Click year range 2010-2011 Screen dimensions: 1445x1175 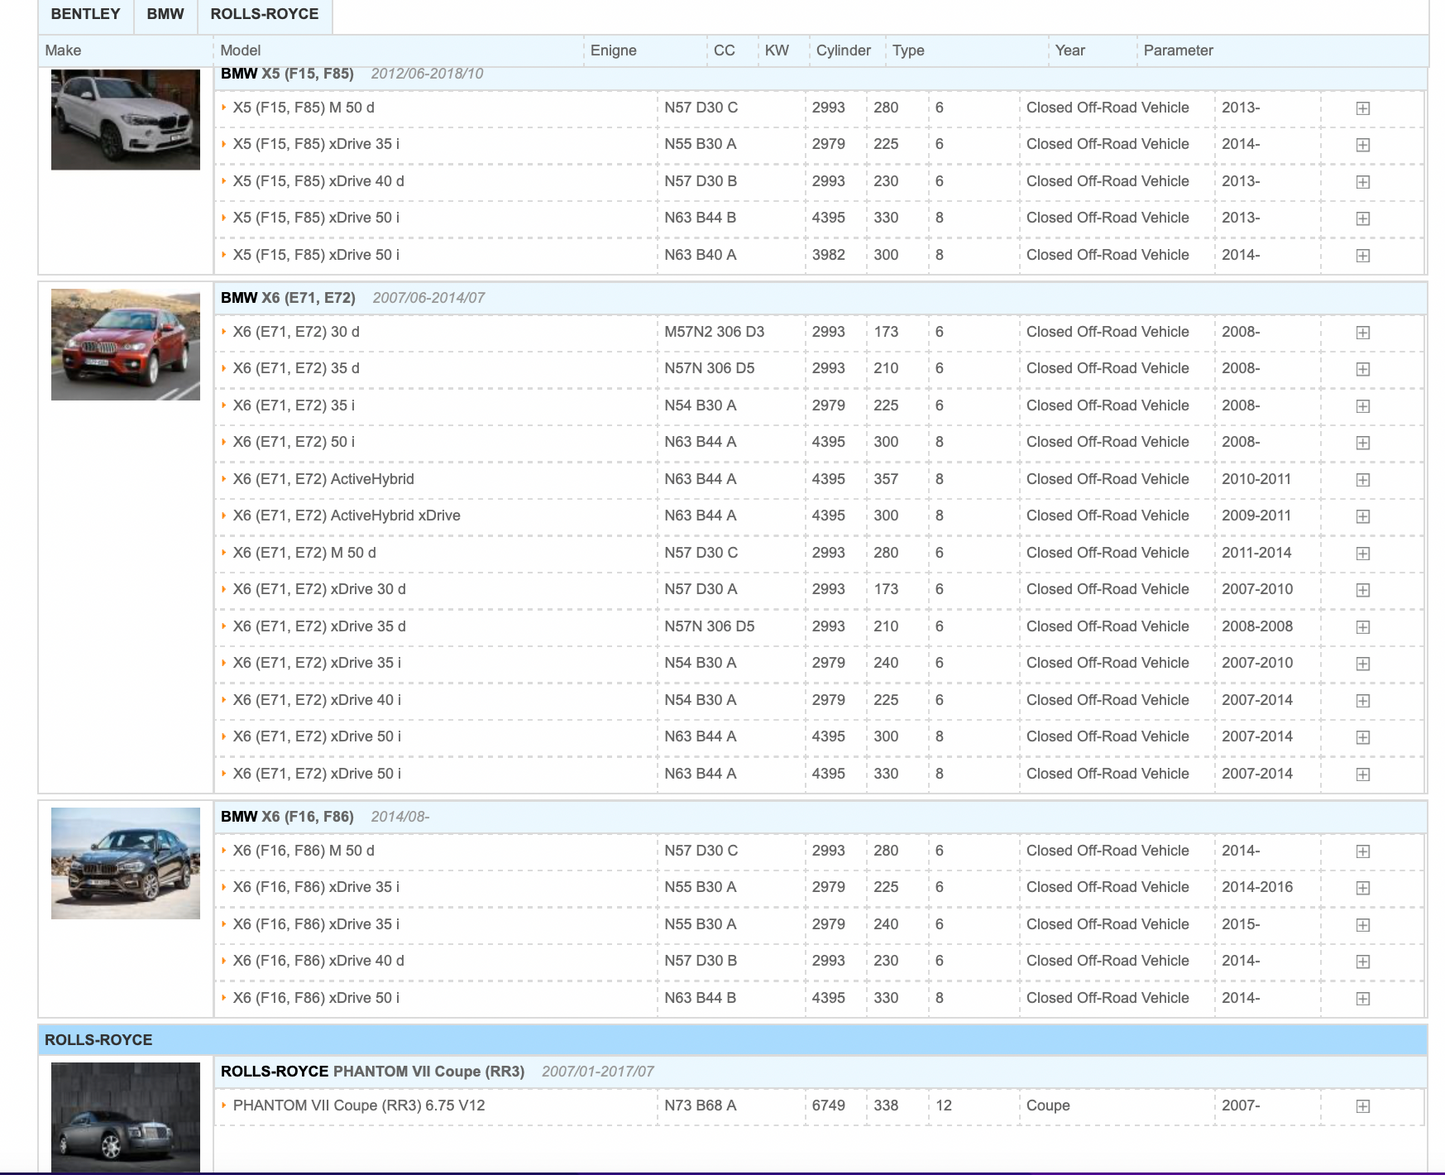(1257, 479)
